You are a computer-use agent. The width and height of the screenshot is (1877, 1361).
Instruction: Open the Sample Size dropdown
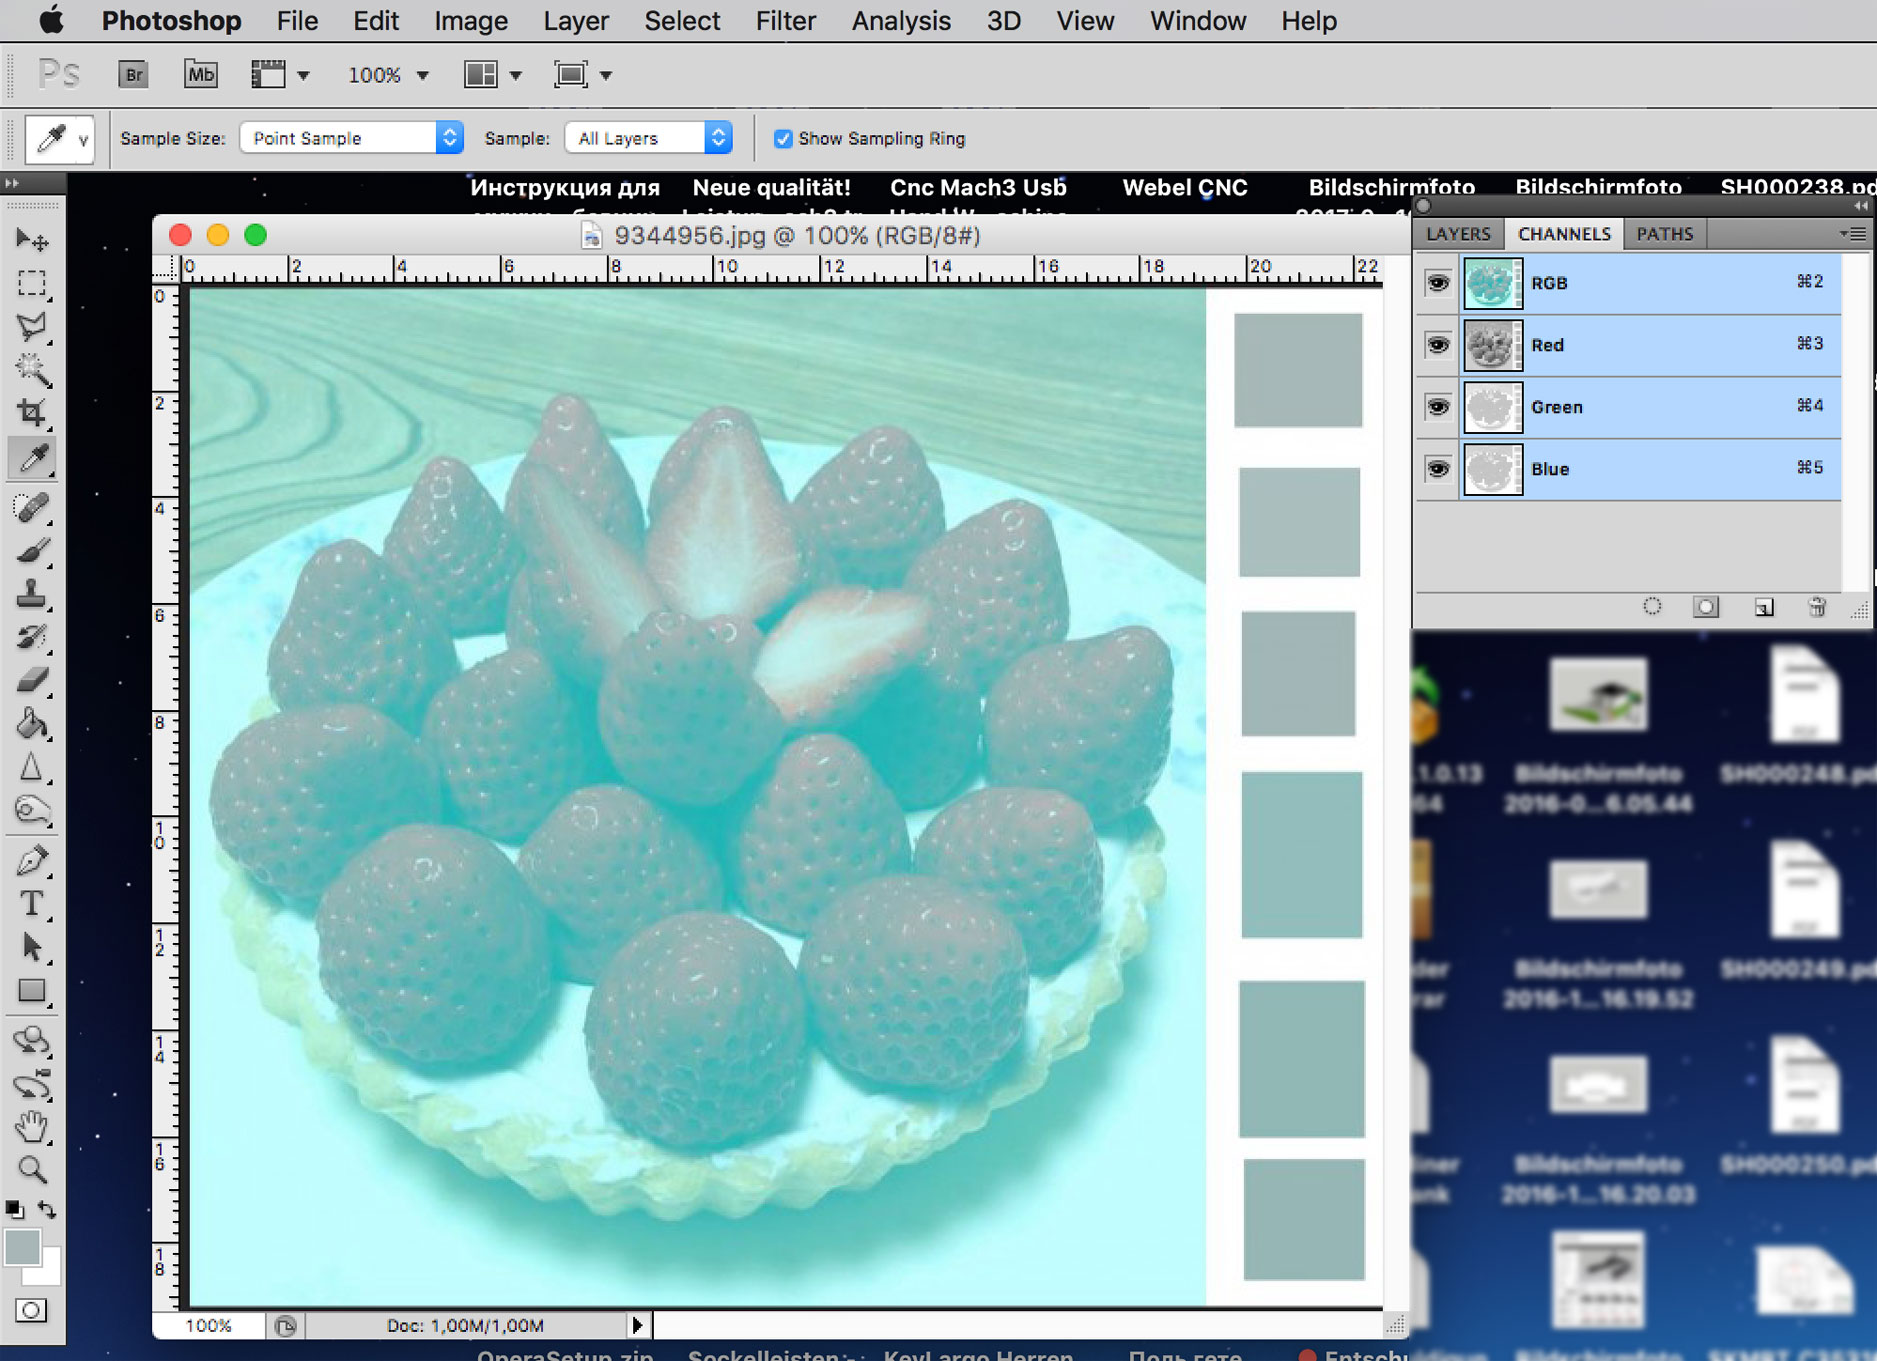coord(351,138)
